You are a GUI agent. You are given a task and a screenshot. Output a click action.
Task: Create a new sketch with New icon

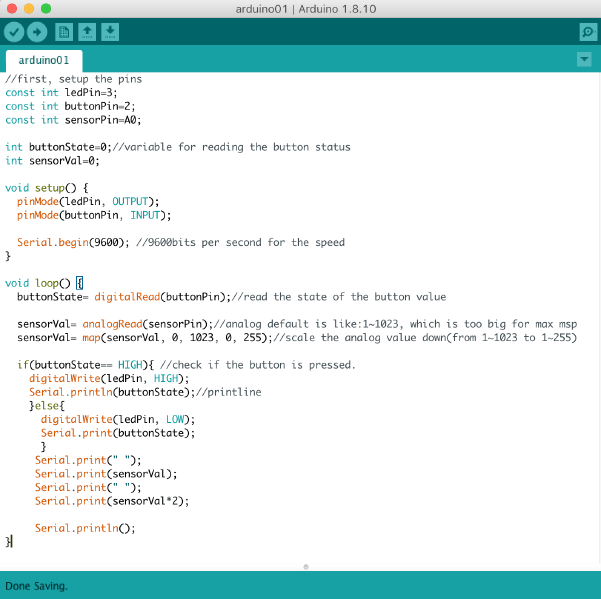click(64, 32)
